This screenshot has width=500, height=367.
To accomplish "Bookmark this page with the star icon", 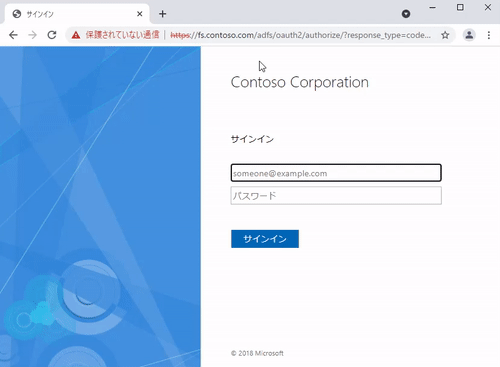I will click(x=445, y=35).
